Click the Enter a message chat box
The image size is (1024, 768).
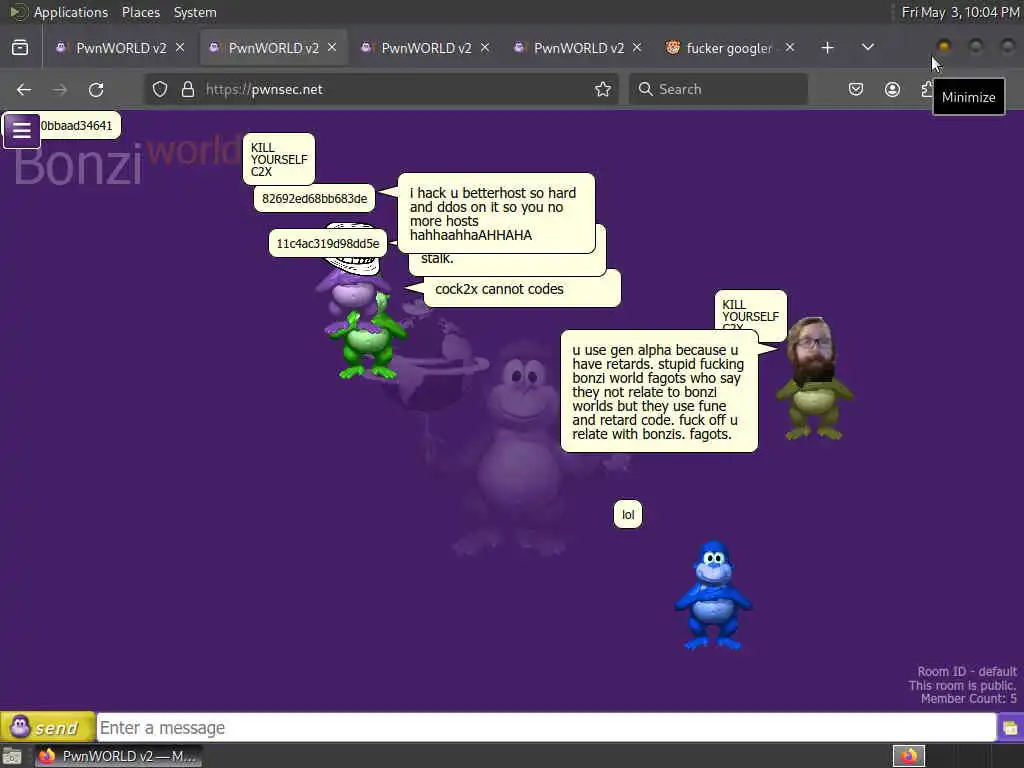coord(546,728)
